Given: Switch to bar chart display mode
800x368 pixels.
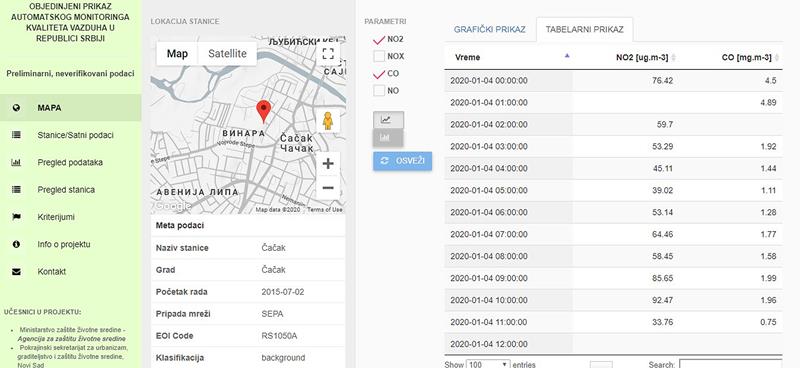Looking at the screenshot, I should [388, 138].
